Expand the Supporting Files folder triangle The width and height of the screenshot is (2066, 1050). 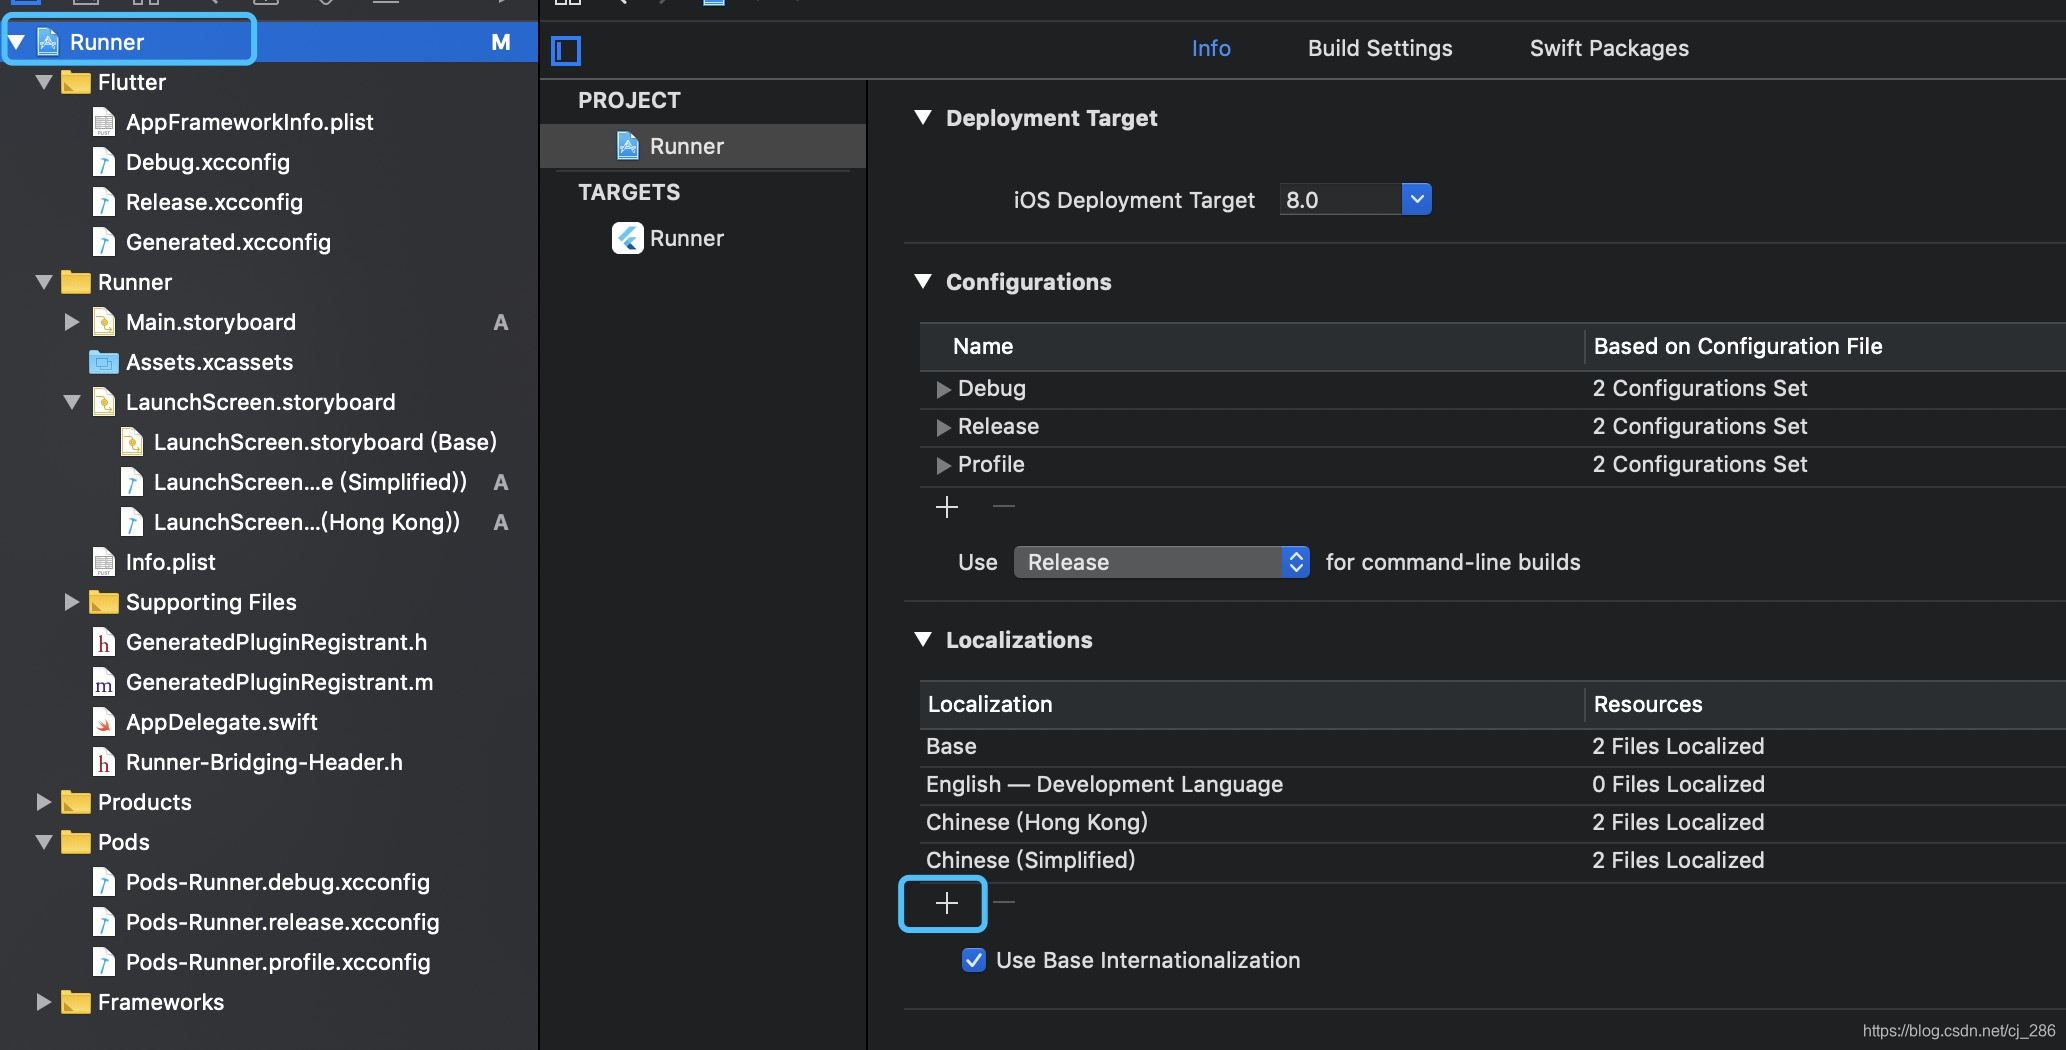point(71,602)
